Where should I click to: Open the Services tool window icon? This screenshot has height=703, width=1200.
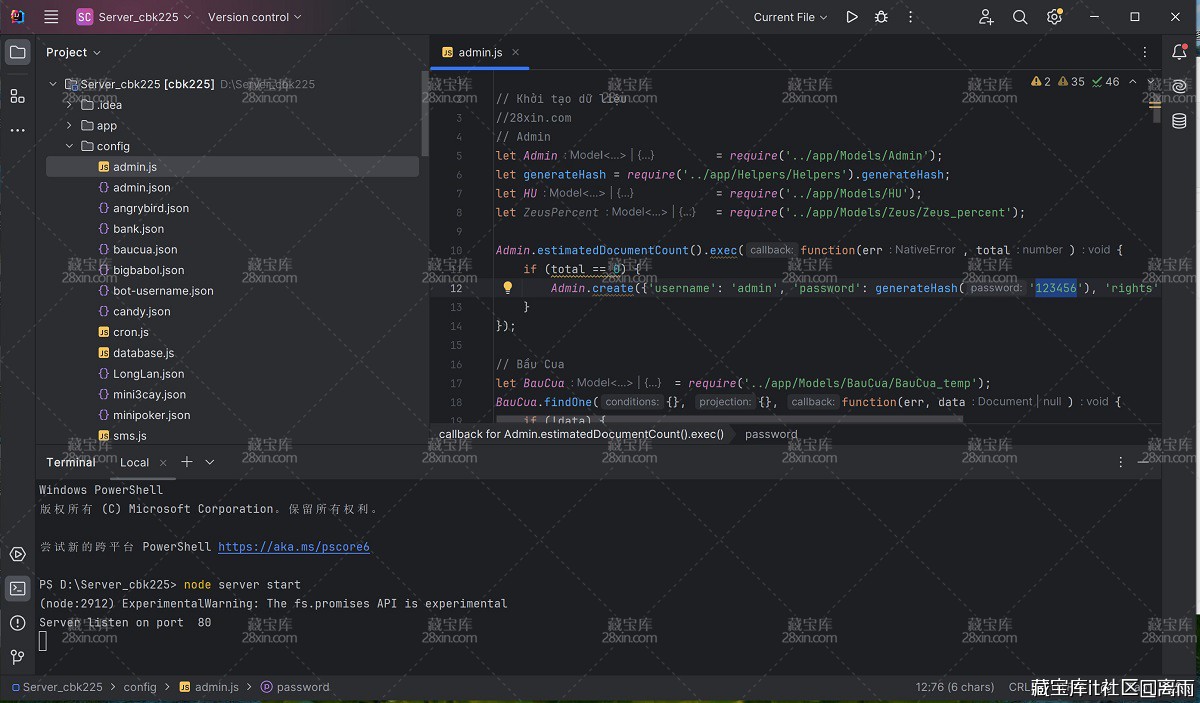[x=17, y=554]
